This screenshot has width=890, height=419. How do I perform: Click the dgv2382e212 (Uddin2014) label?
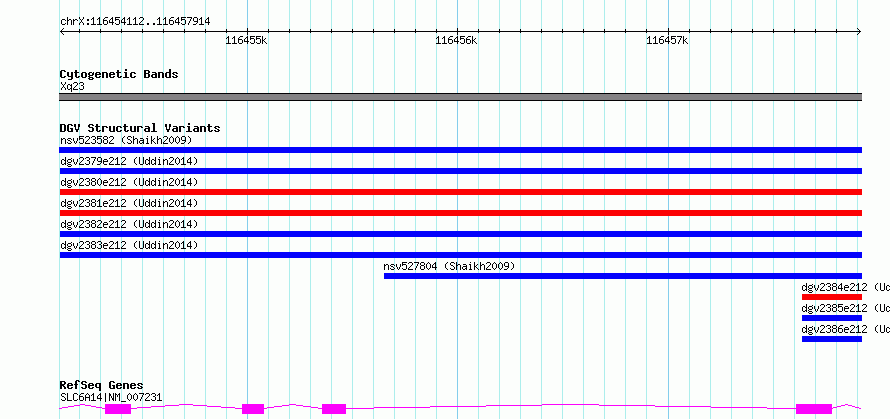(129, 224)
